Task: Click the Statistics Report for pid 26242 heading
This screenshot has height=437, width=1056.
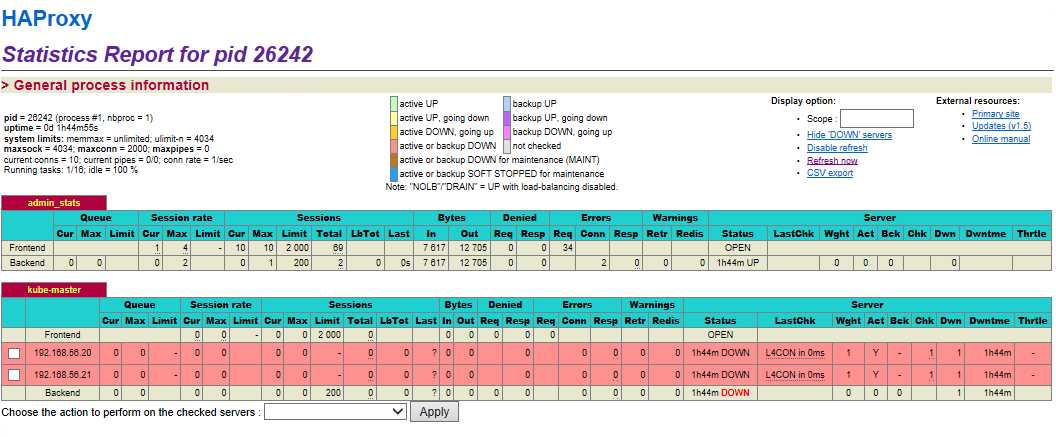Action: (158, 55)
